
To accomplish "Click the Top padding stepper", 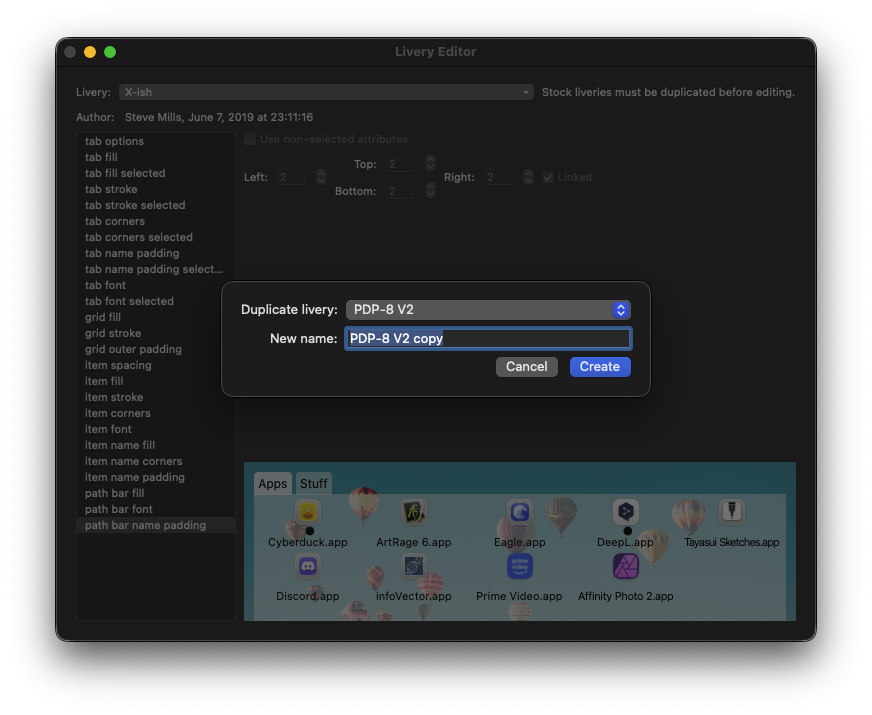I will 430,163.
